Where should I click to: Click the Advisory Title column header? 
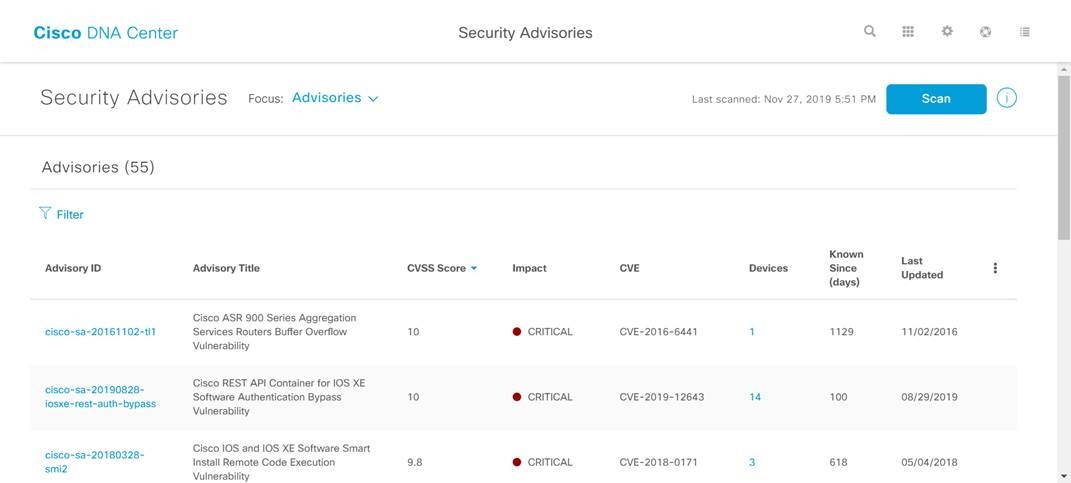point(226,268)
